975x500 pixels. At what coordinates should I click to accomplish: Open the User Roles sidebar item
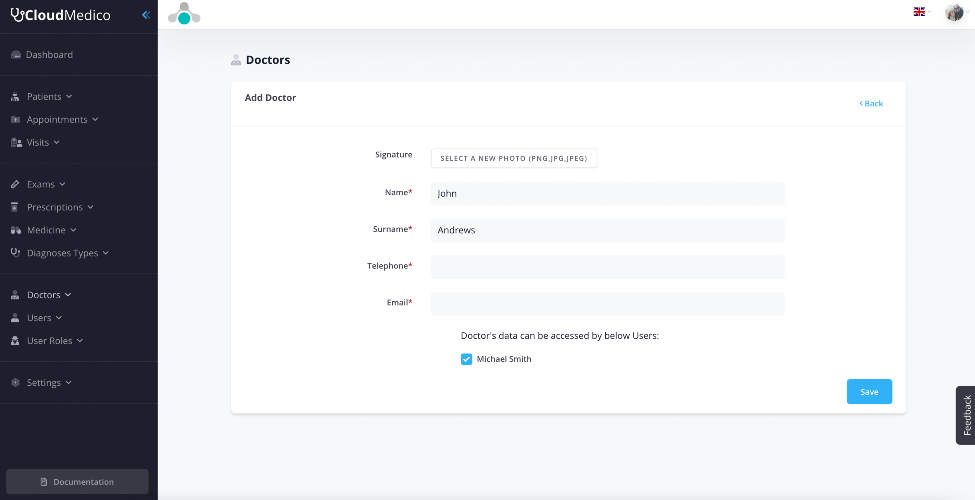50,341
